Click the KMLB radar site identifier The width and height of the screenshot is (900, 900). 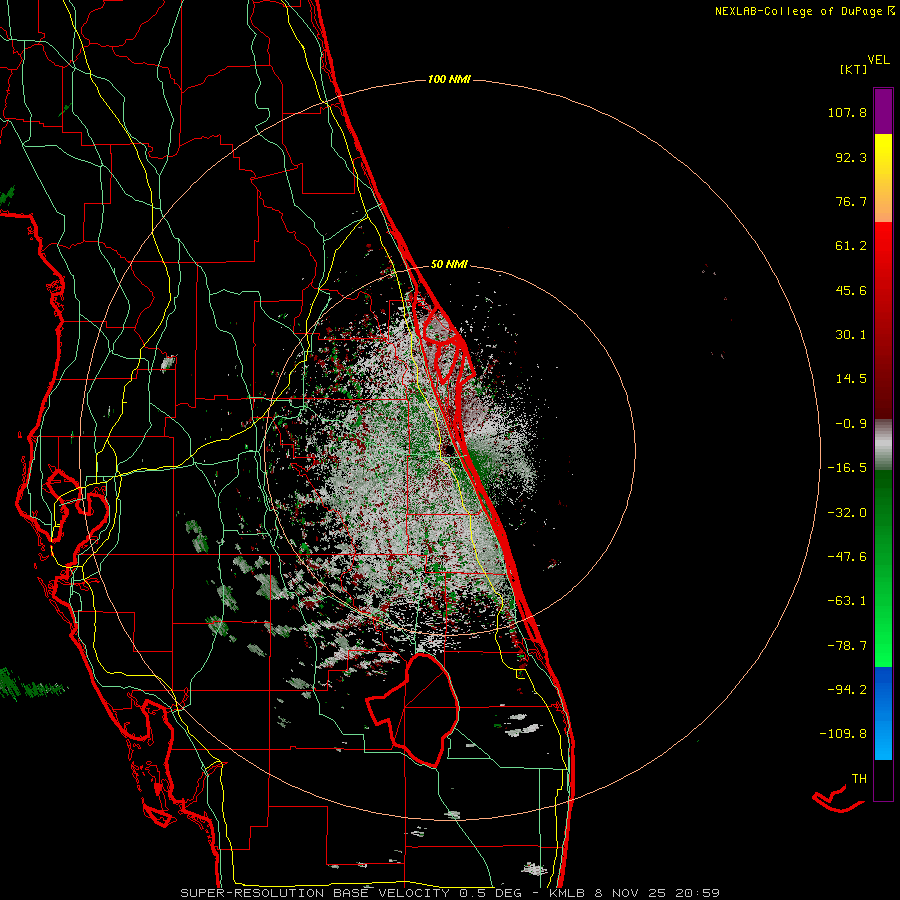point(568,893)
